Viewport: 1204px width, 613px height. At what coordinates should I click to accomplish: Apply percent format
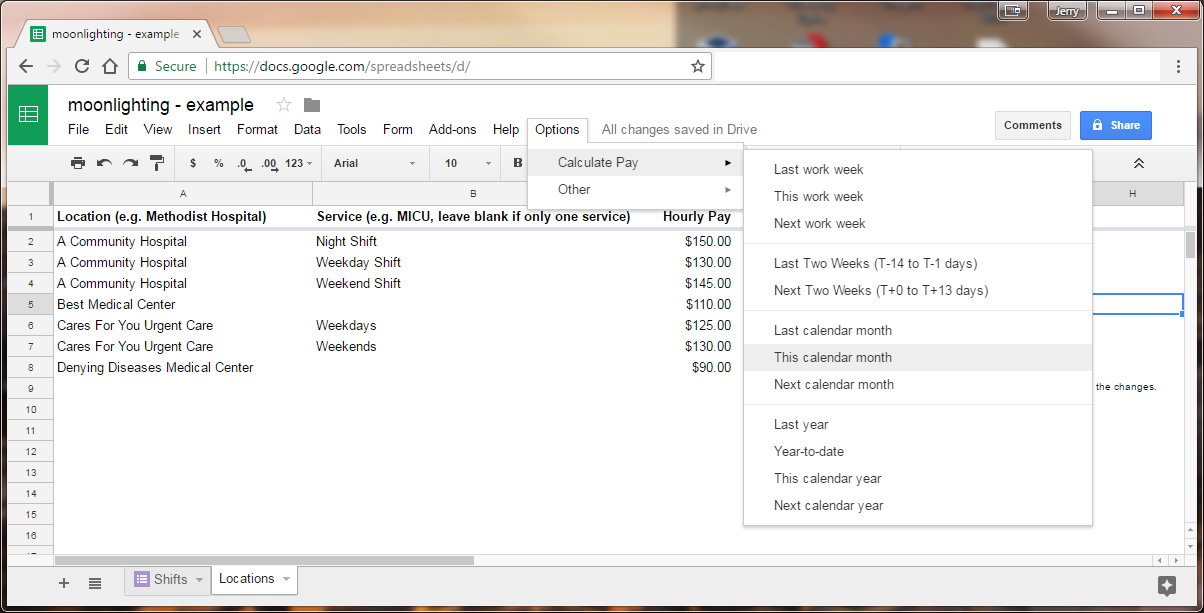click(x=218, y=163)
